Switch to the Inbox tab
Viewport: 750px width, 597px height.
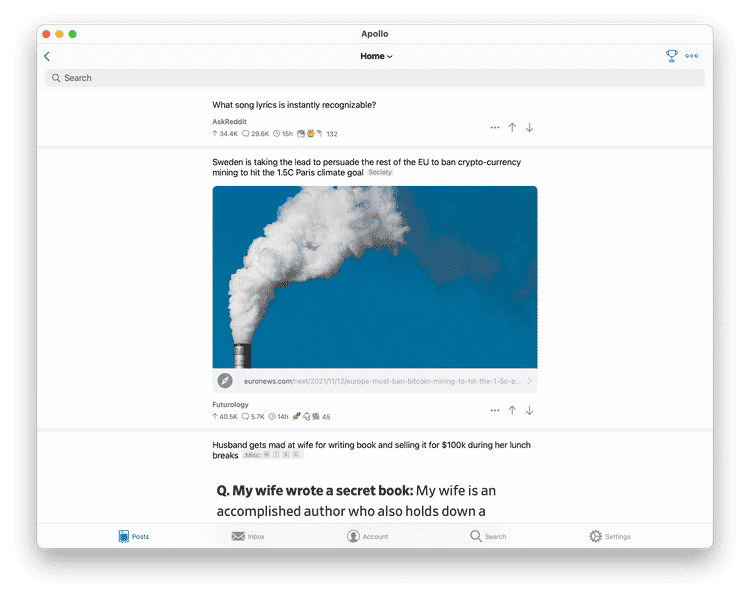pyautogui.click(x=248, y=536)
